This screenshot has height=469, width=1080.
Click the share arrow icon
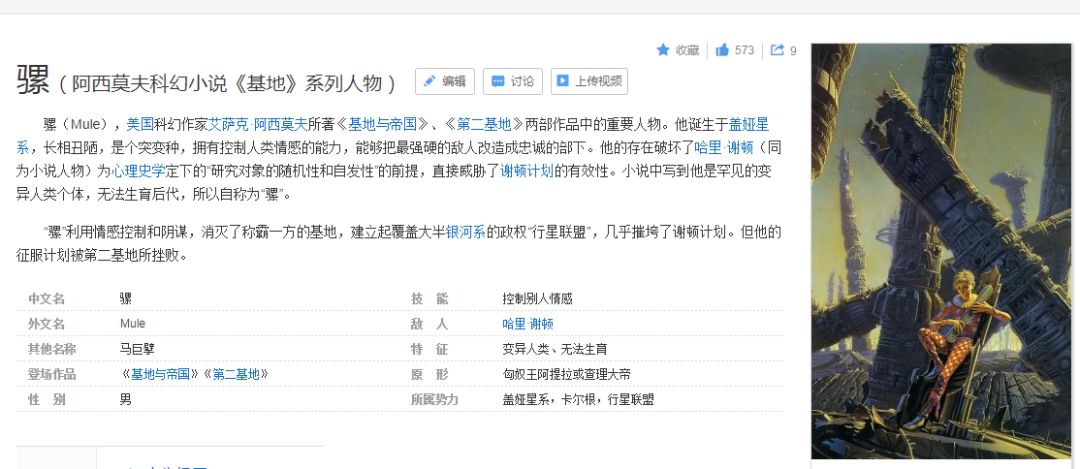coord(777,50)
